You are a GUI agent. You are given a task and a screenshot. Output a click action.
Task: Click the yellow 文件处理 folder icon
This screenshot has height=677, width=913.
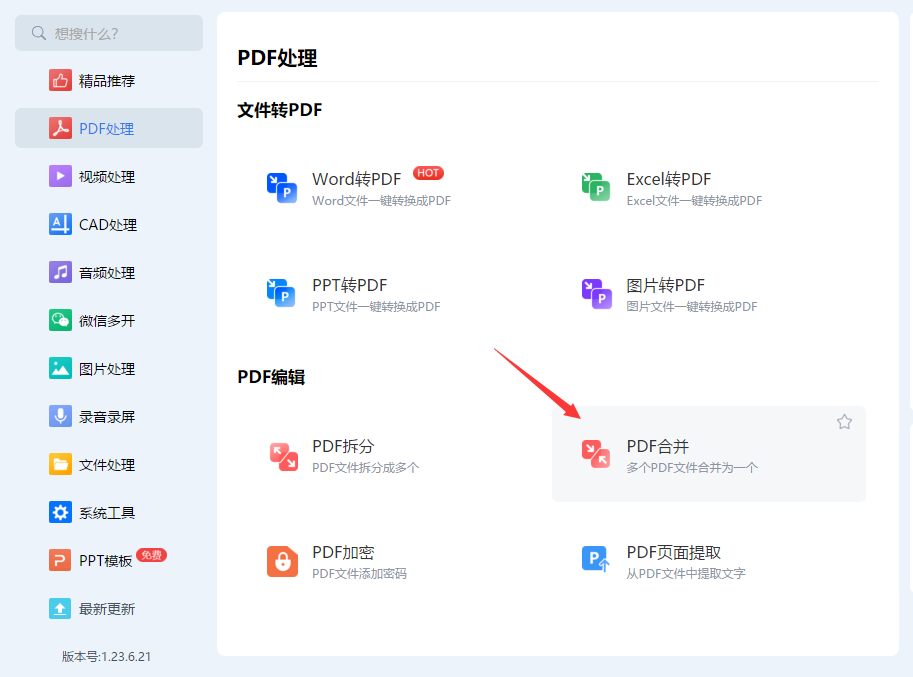(x=60, y=464)
